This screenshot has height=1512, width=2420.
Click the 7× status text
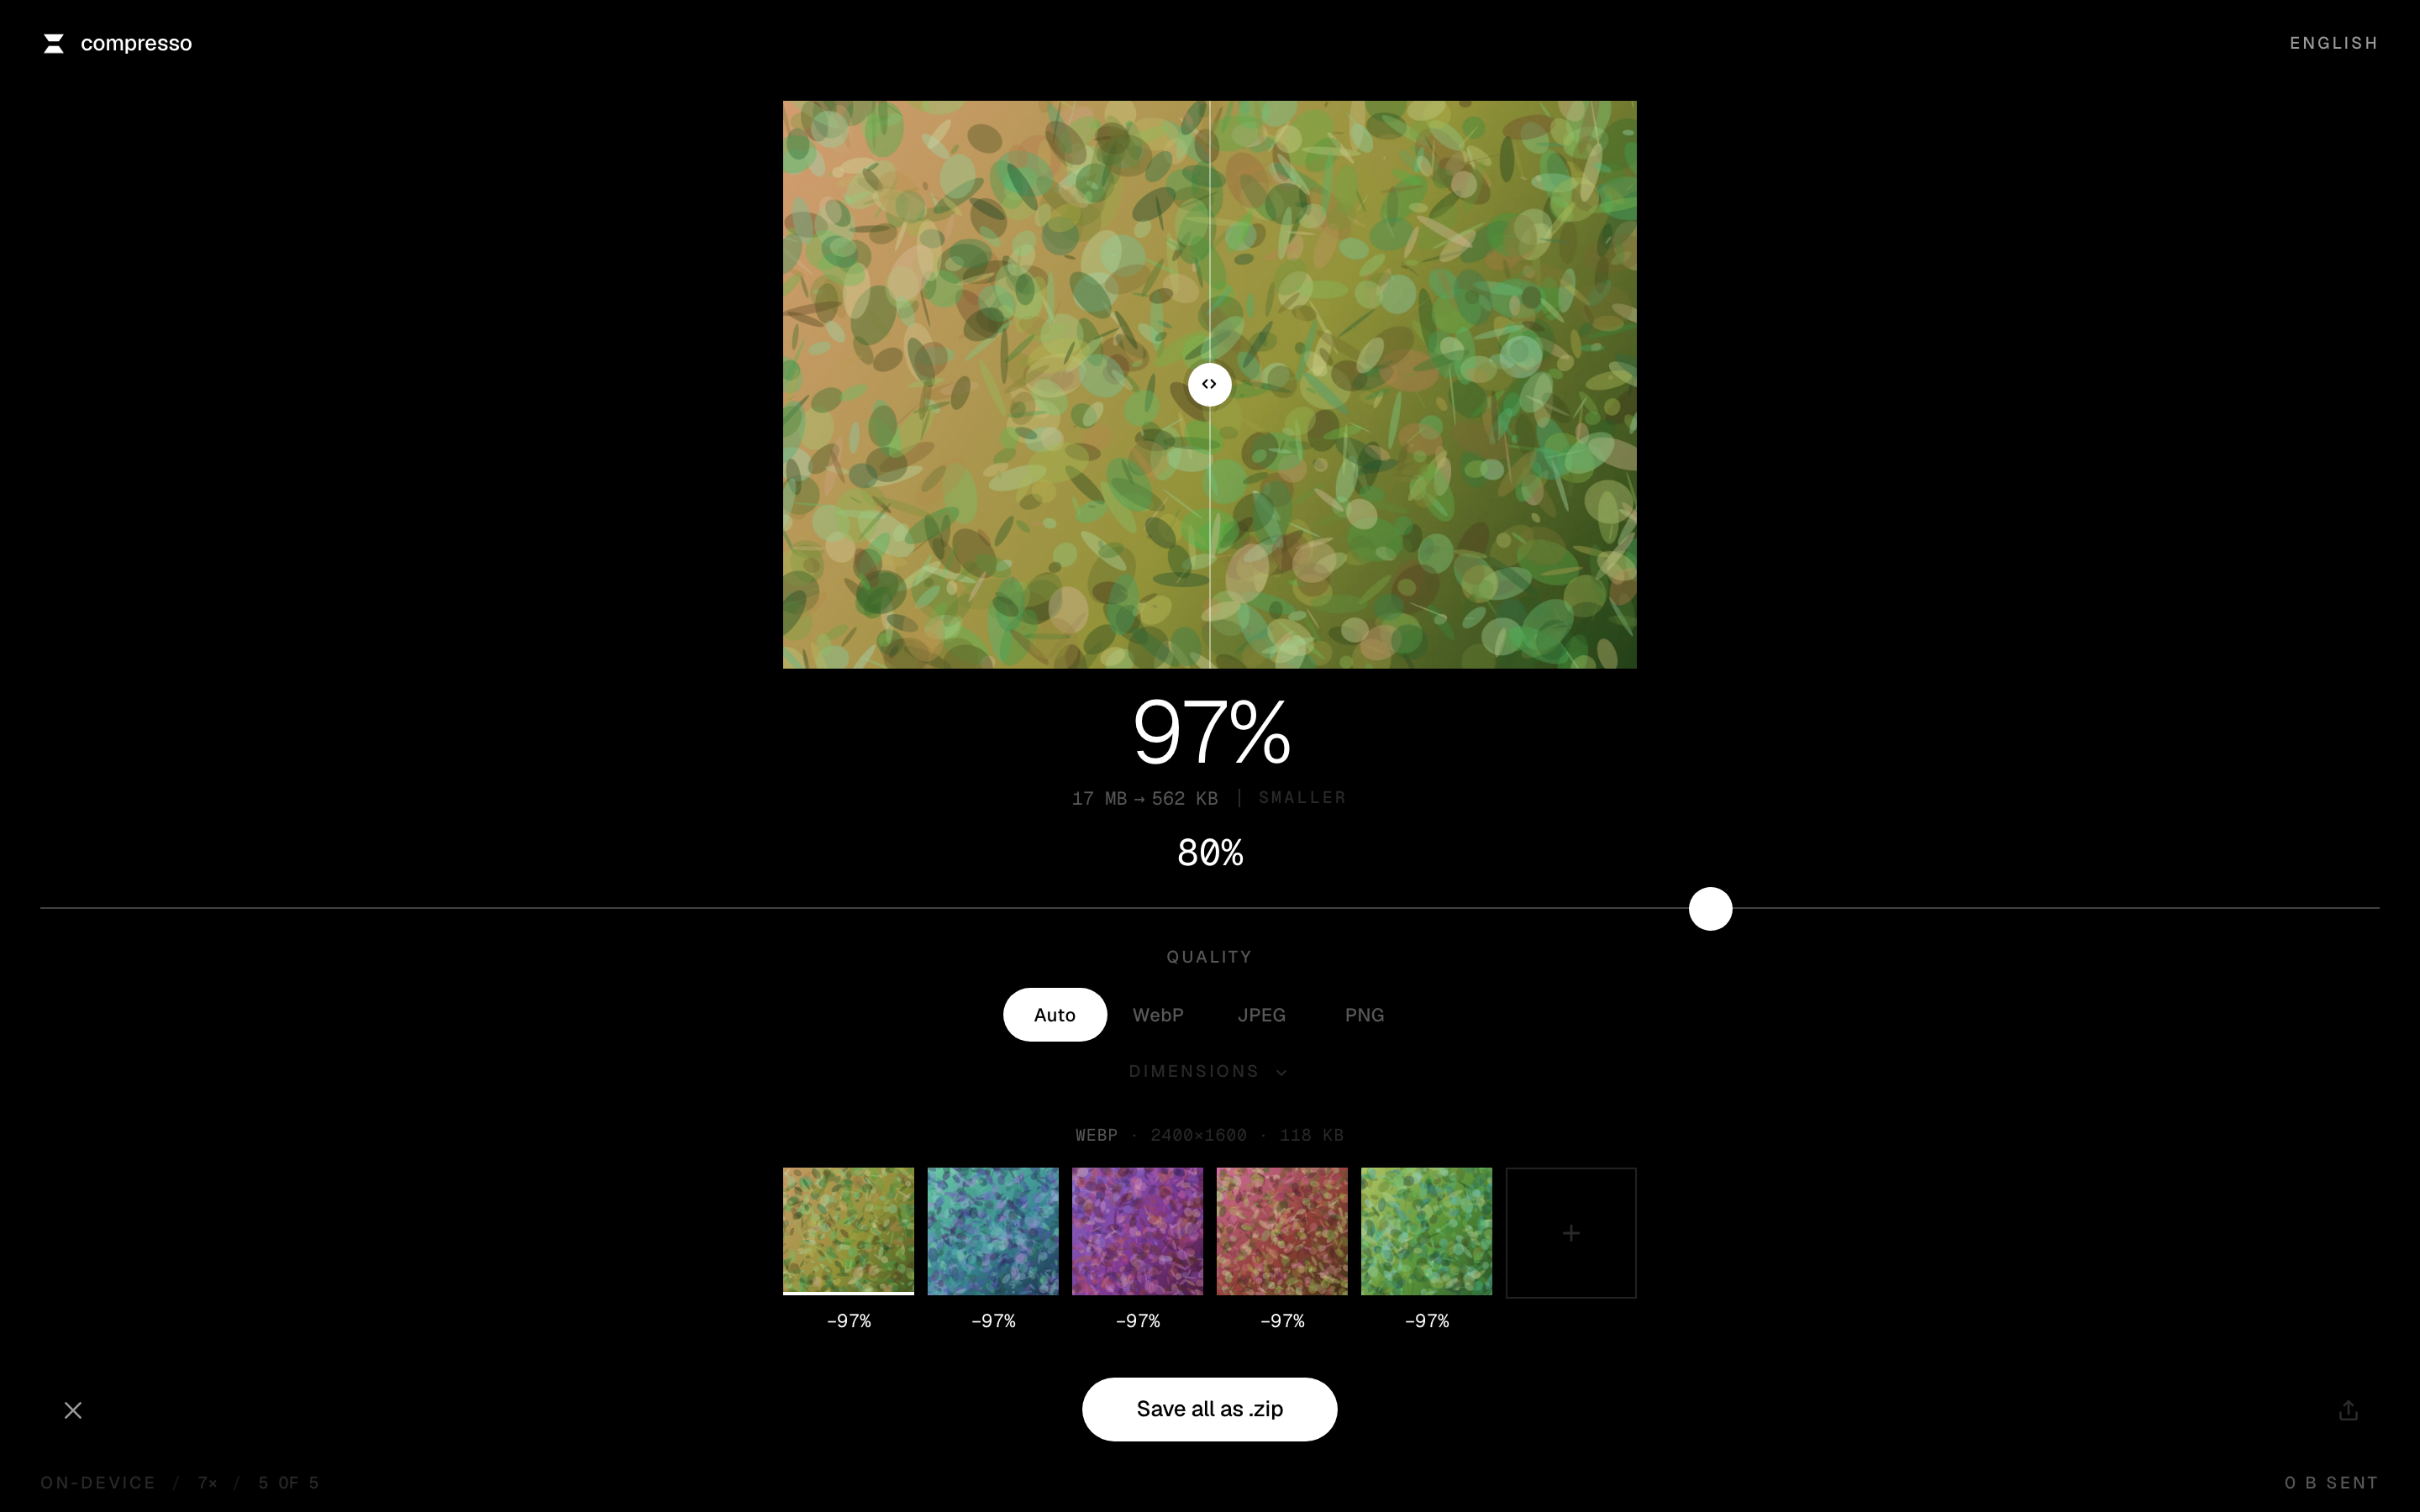[x=207, y=1482]
